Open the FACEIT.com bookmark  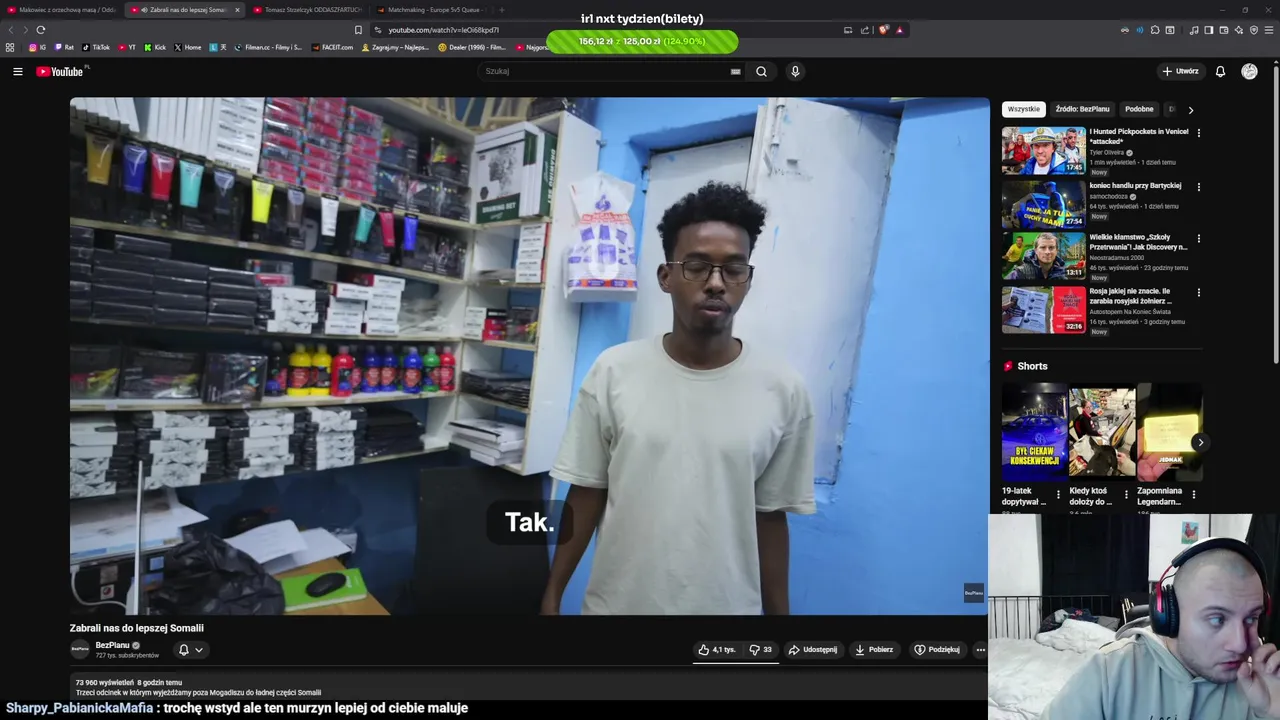coord(333,47)
